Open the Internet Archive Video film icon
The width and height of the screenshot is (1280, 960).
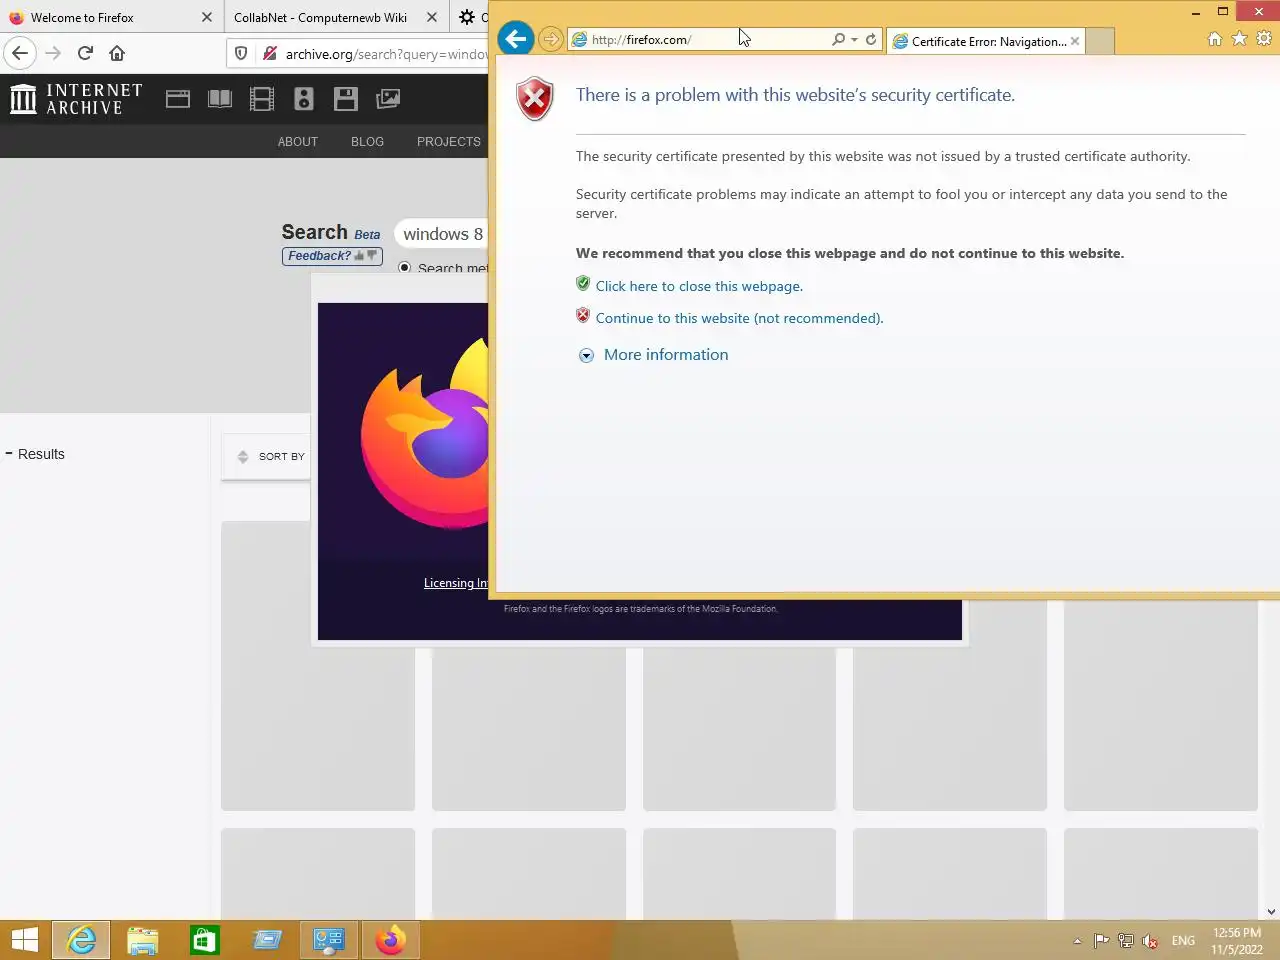click(x=262, y=98)
